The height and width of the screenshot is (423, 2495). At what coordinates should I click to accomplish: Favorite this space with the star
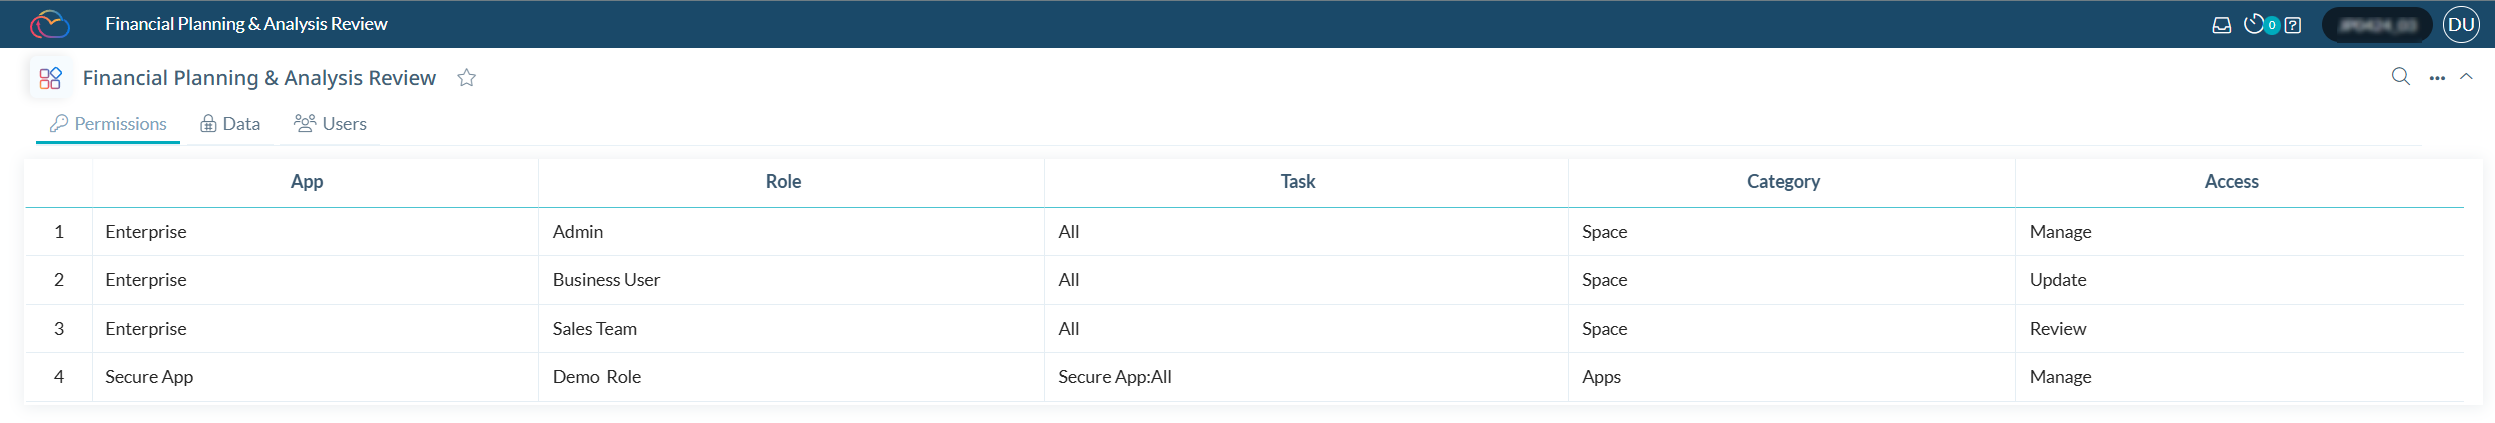pyautogui.click(x=466, y=78)
